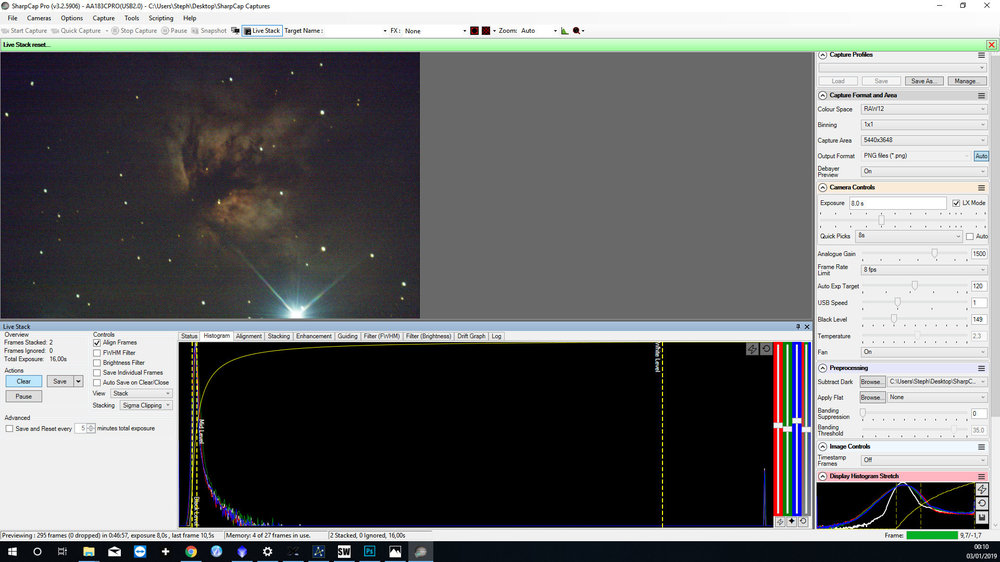
Task: Open Capture Profiles panel hamburger menu
Action: [x=982, y=55]
